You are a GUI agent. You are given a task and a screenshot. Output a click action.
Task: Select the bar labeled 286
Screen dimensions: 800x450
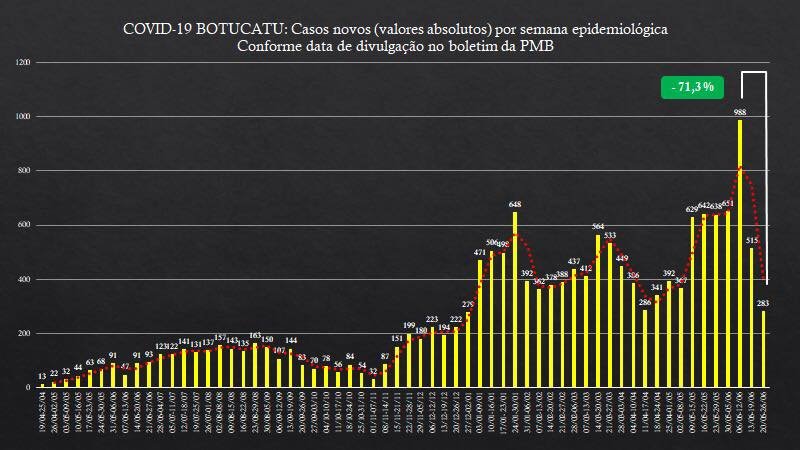[645, 348]
